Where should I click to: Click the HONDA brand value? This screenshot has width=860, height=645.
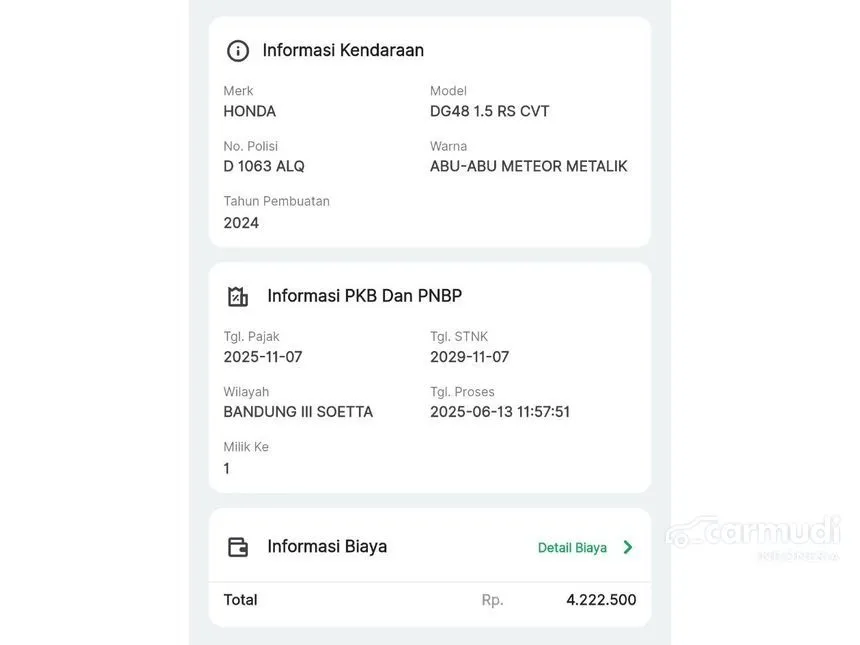pyautogui.click(x=250, y=111)
